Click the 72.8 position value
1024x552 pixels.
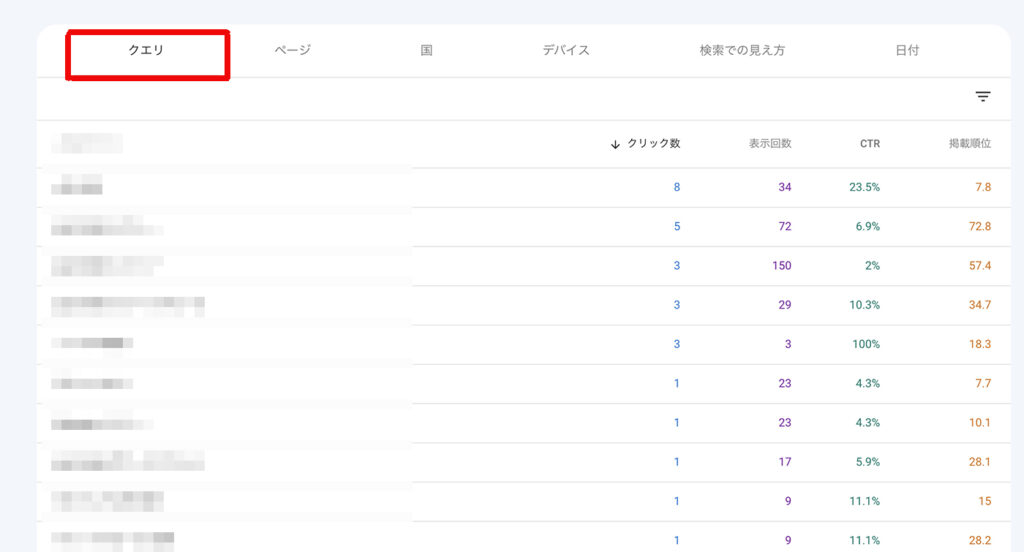point(980,226)
